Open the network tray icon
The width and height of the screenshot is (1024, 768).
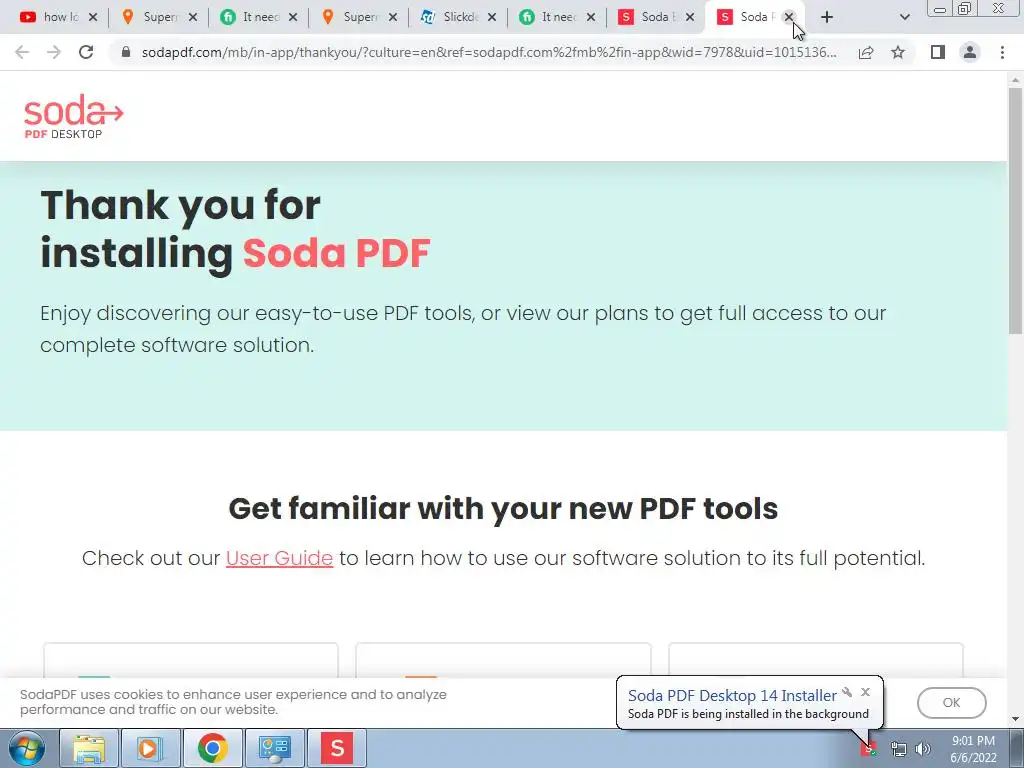coord(899,750)
